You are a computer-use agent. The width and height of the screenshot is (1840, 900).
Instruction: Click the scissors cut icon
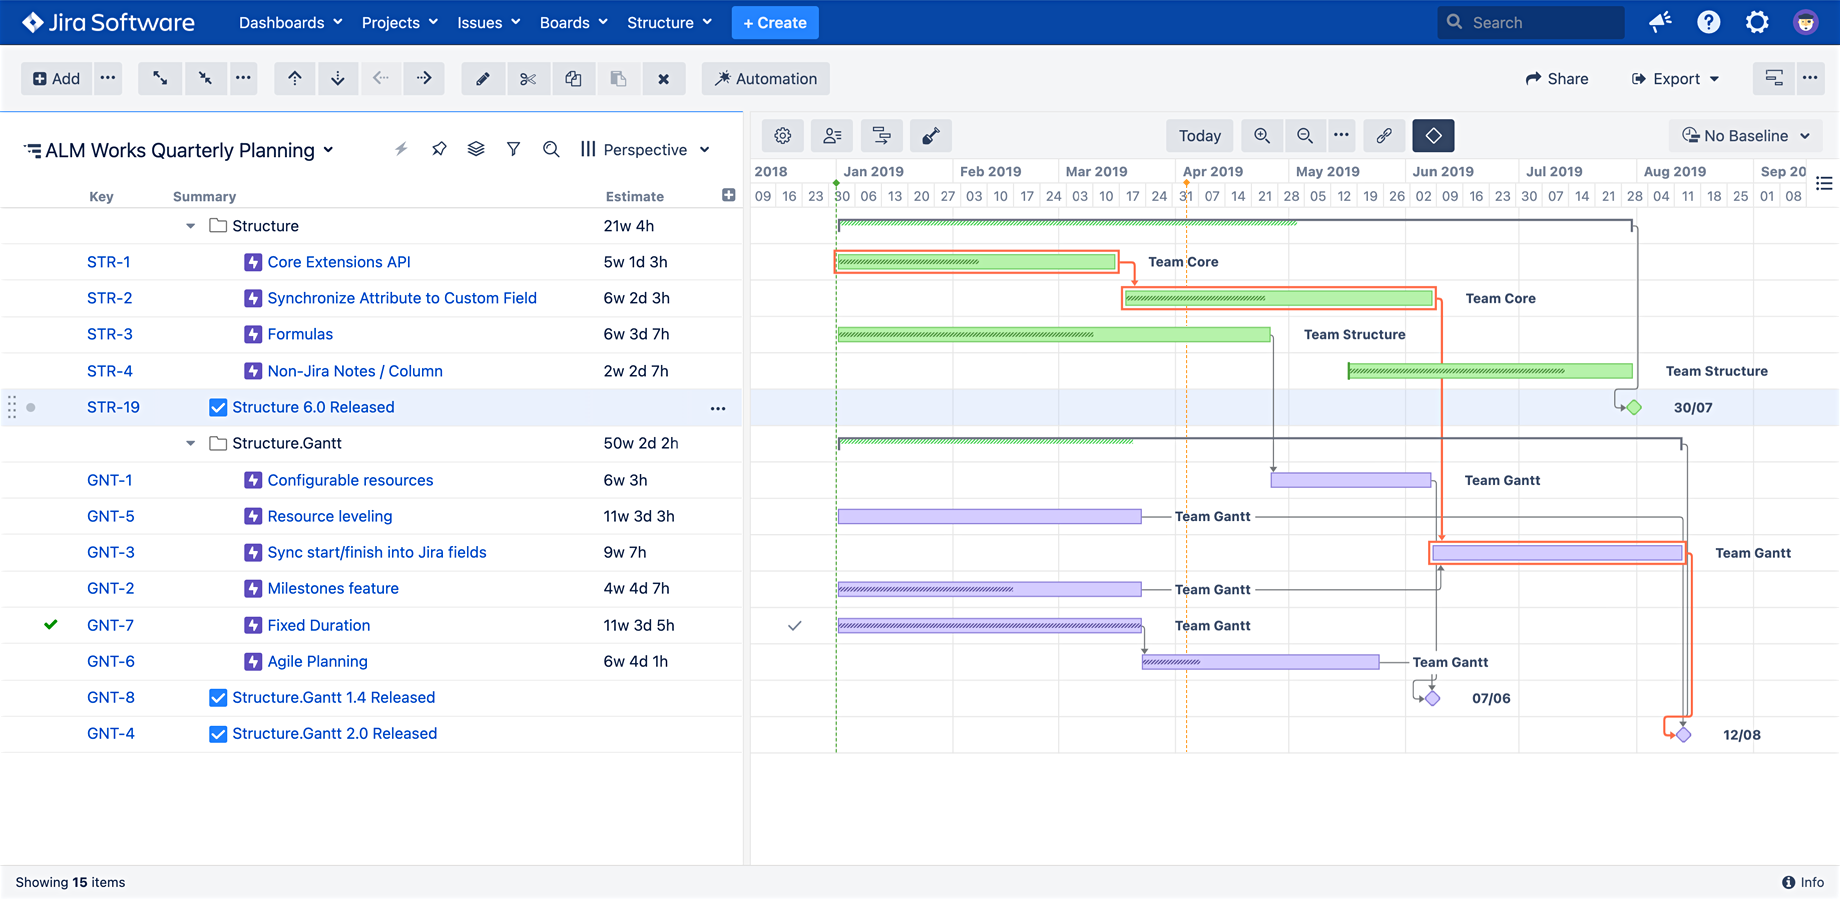coord(528,78)
